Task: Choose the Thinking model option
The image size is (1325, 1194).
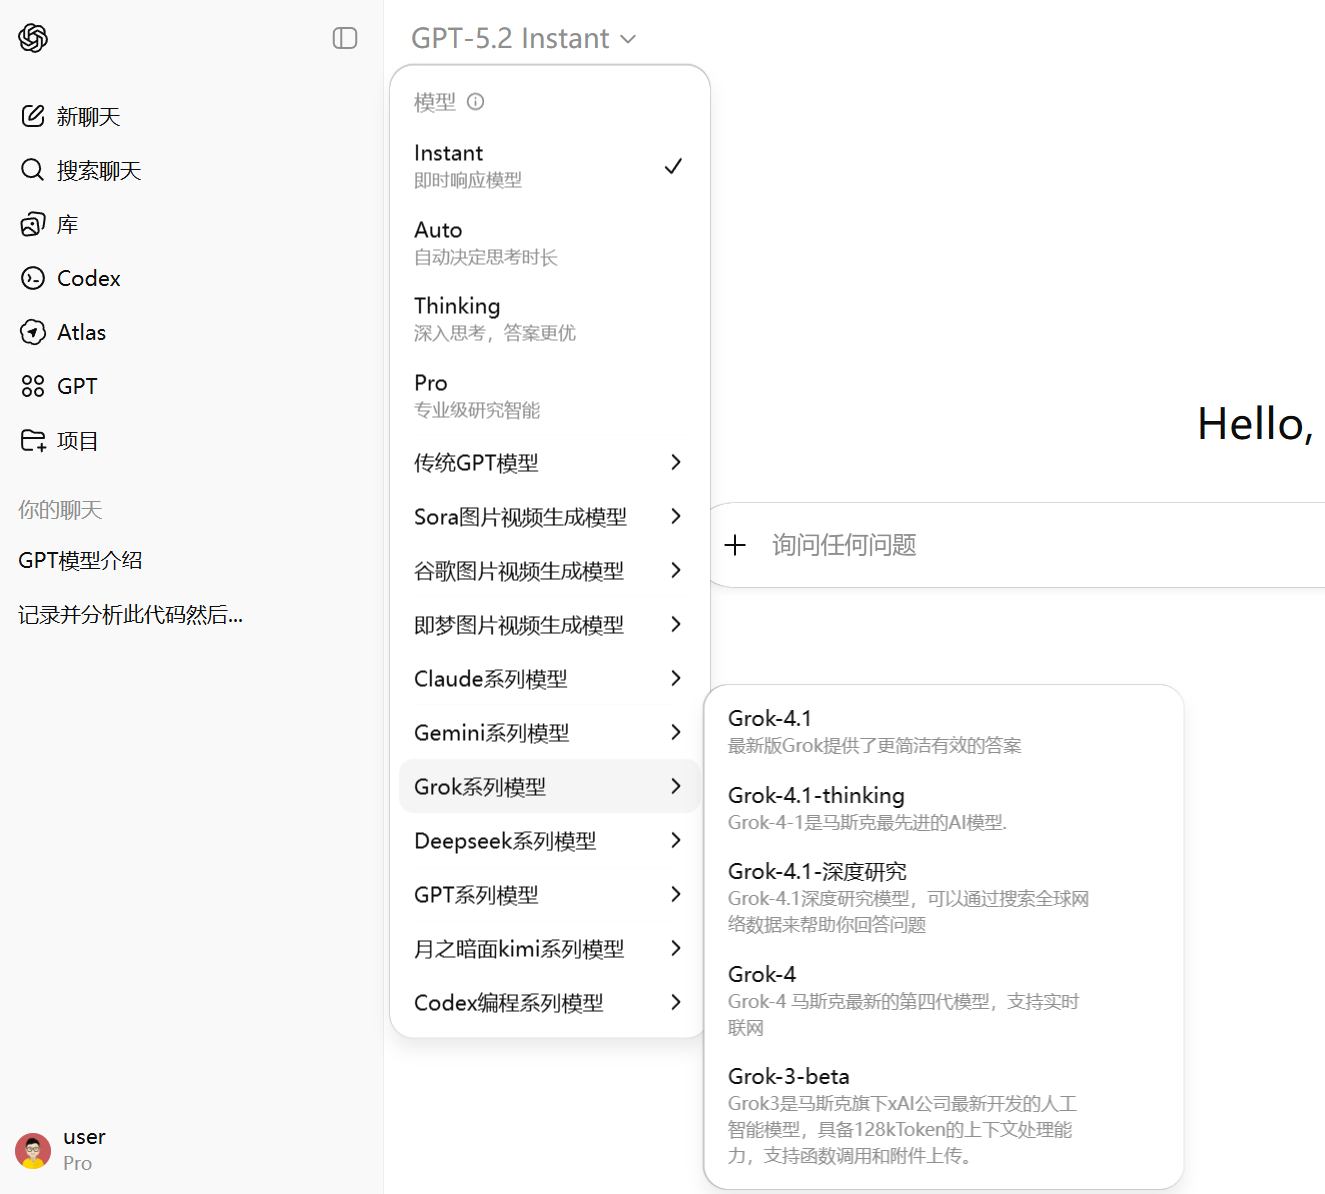Action: click(x=548, y=318)
